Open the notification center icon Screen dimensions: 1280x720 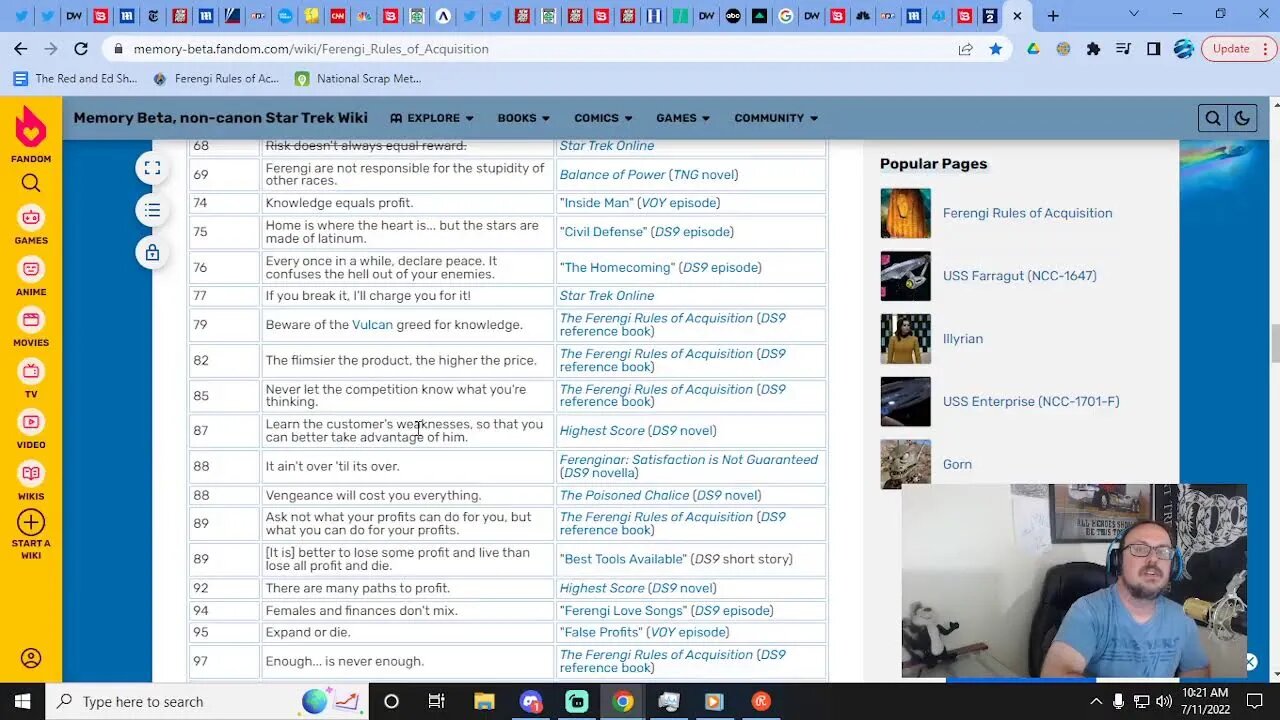[1255, 701]
